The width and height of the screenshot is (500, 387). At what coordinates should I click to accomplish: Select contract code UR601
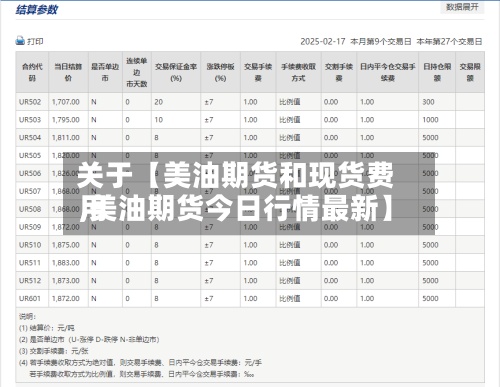tap(30, 299)
